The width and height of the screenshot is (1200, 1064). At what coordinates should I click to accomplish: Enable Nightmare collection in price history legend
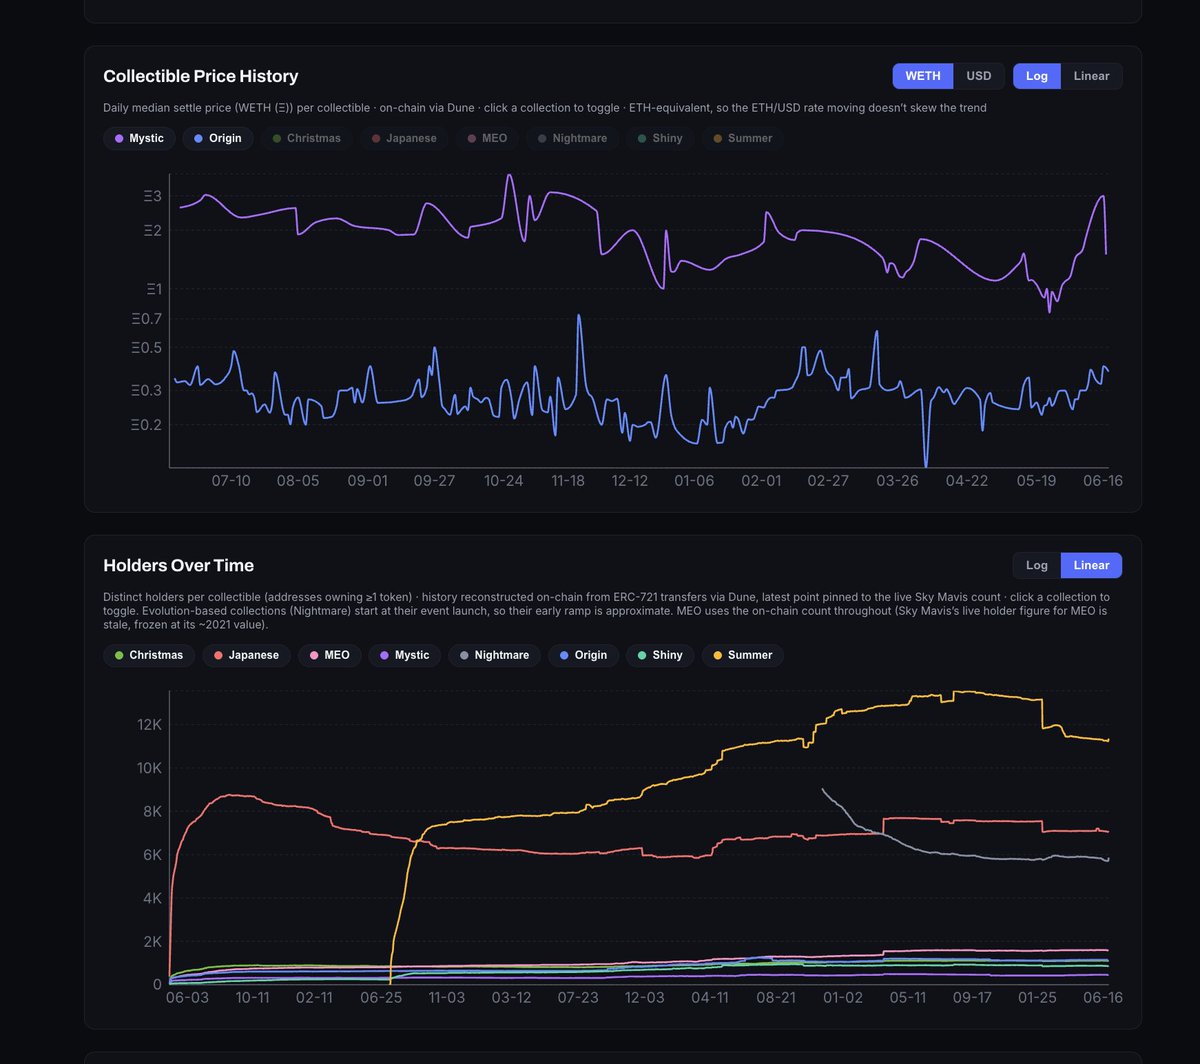coord(572,138)
